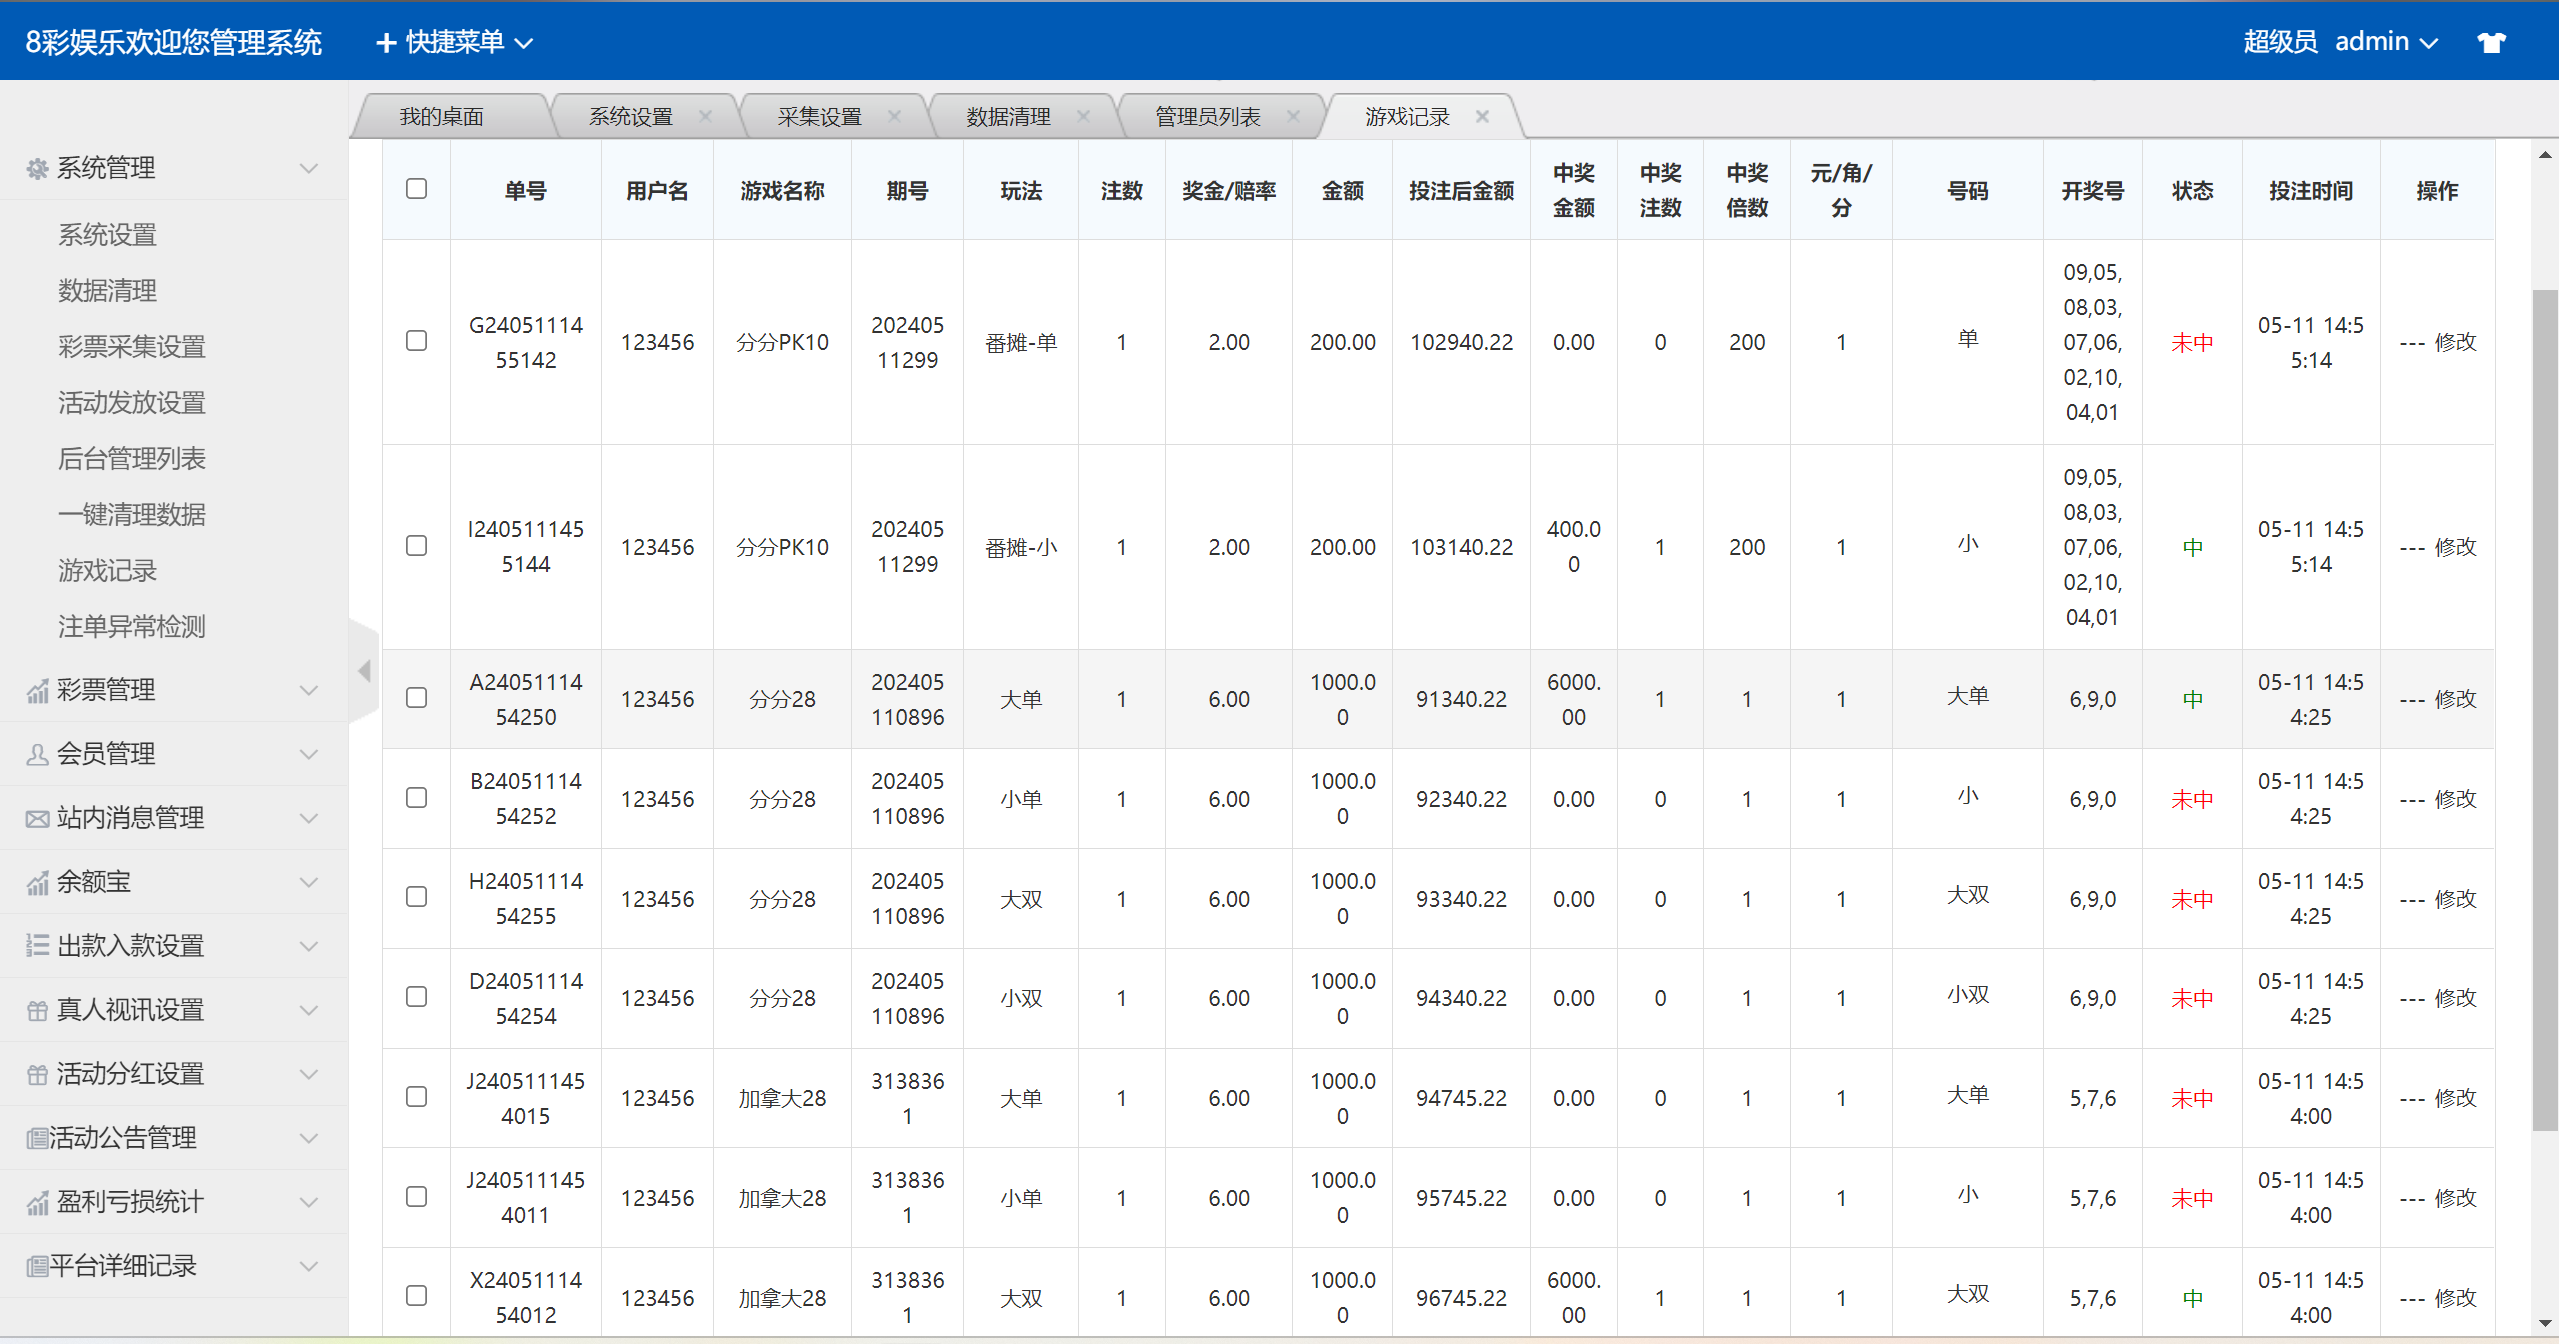Tick the select-all checkbox in the table header
This screenshot has width=2559, height=1344.
[x=417, y=189]
